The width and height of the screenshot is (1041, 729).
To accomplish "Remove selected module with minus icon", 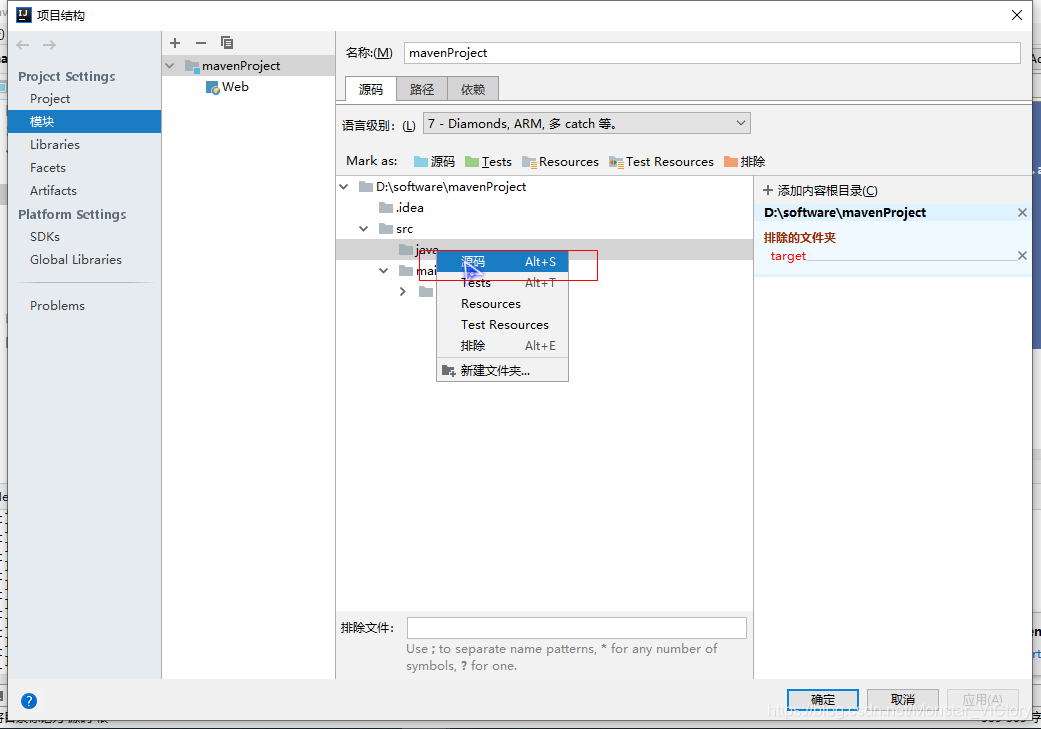I will [x=201, y=43].
